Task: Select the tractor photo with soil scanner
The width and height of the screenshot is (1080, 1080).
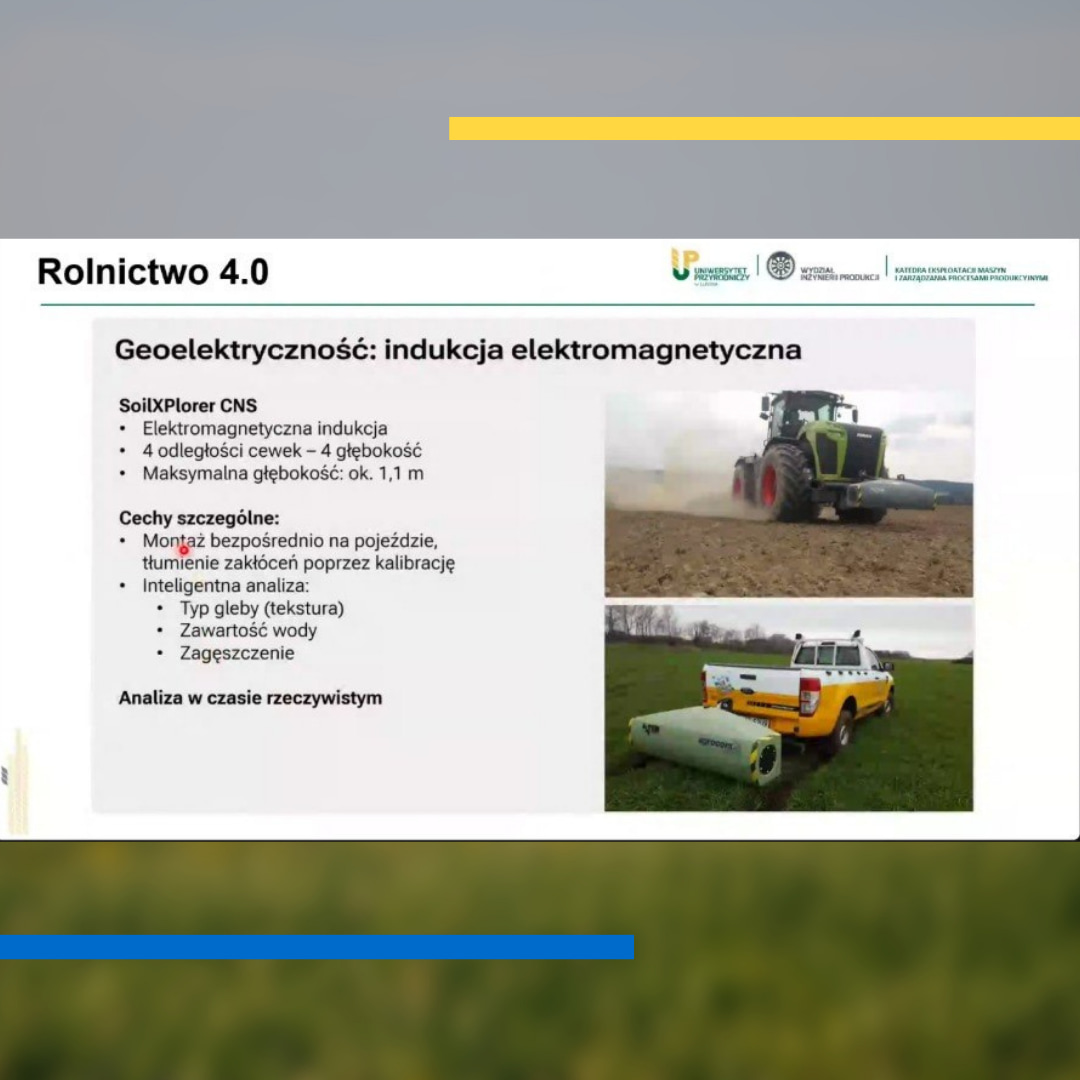Action: (788, 492)
